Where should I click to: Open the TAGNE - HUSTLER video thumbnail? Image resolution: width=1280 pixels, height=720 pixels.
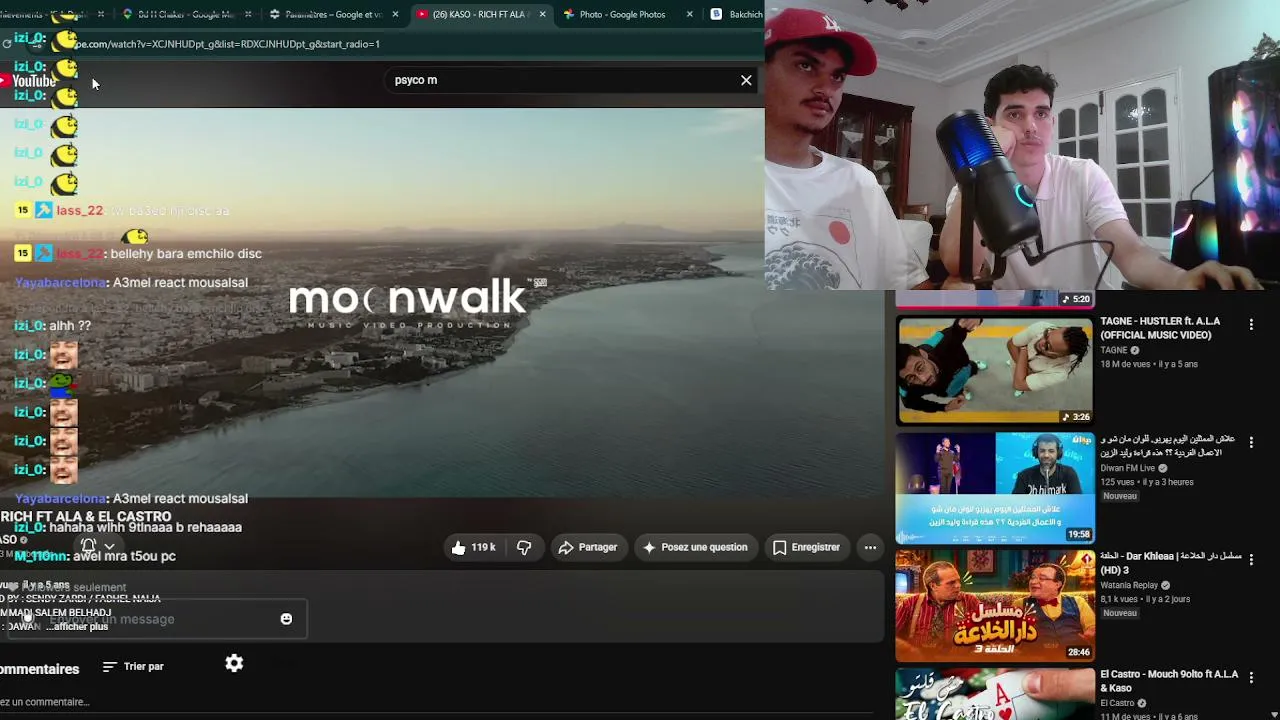995,370
